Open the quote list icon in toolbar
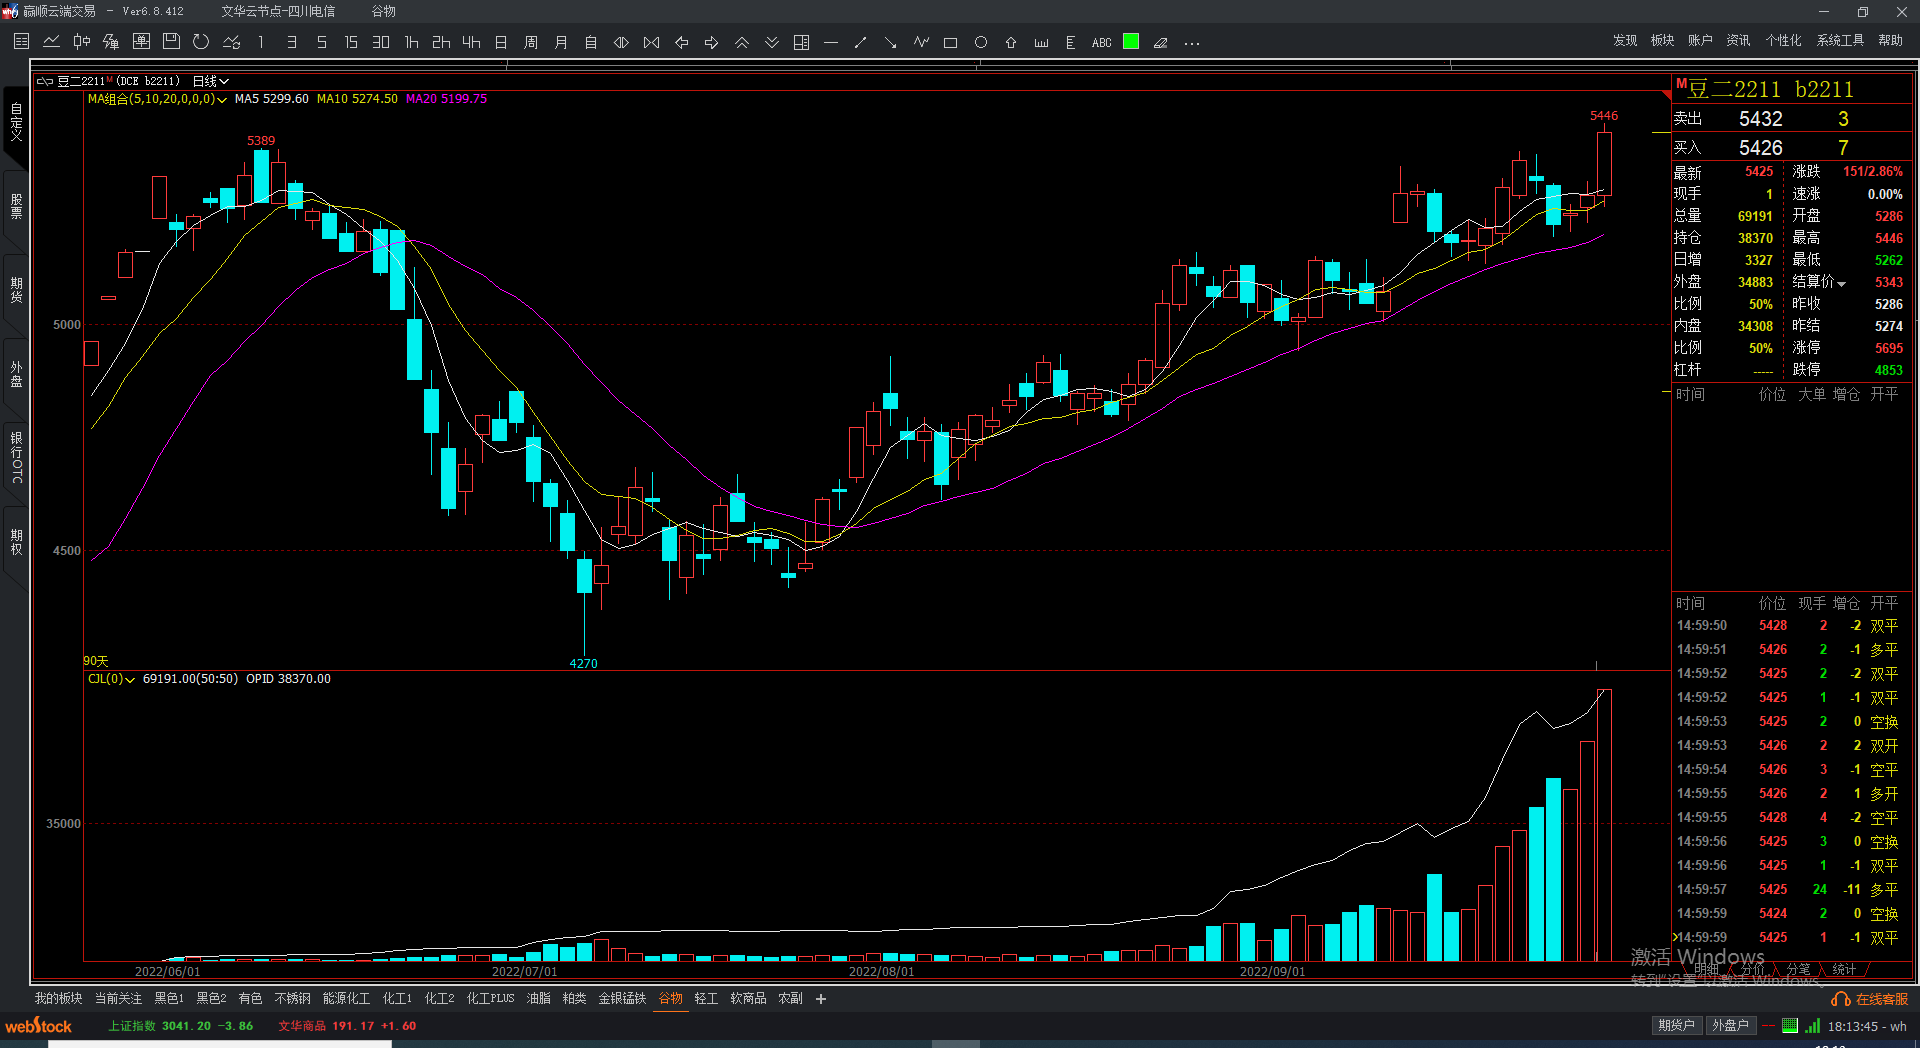Viewport: 1920px width, 1048px height. (x=21, y=42)
